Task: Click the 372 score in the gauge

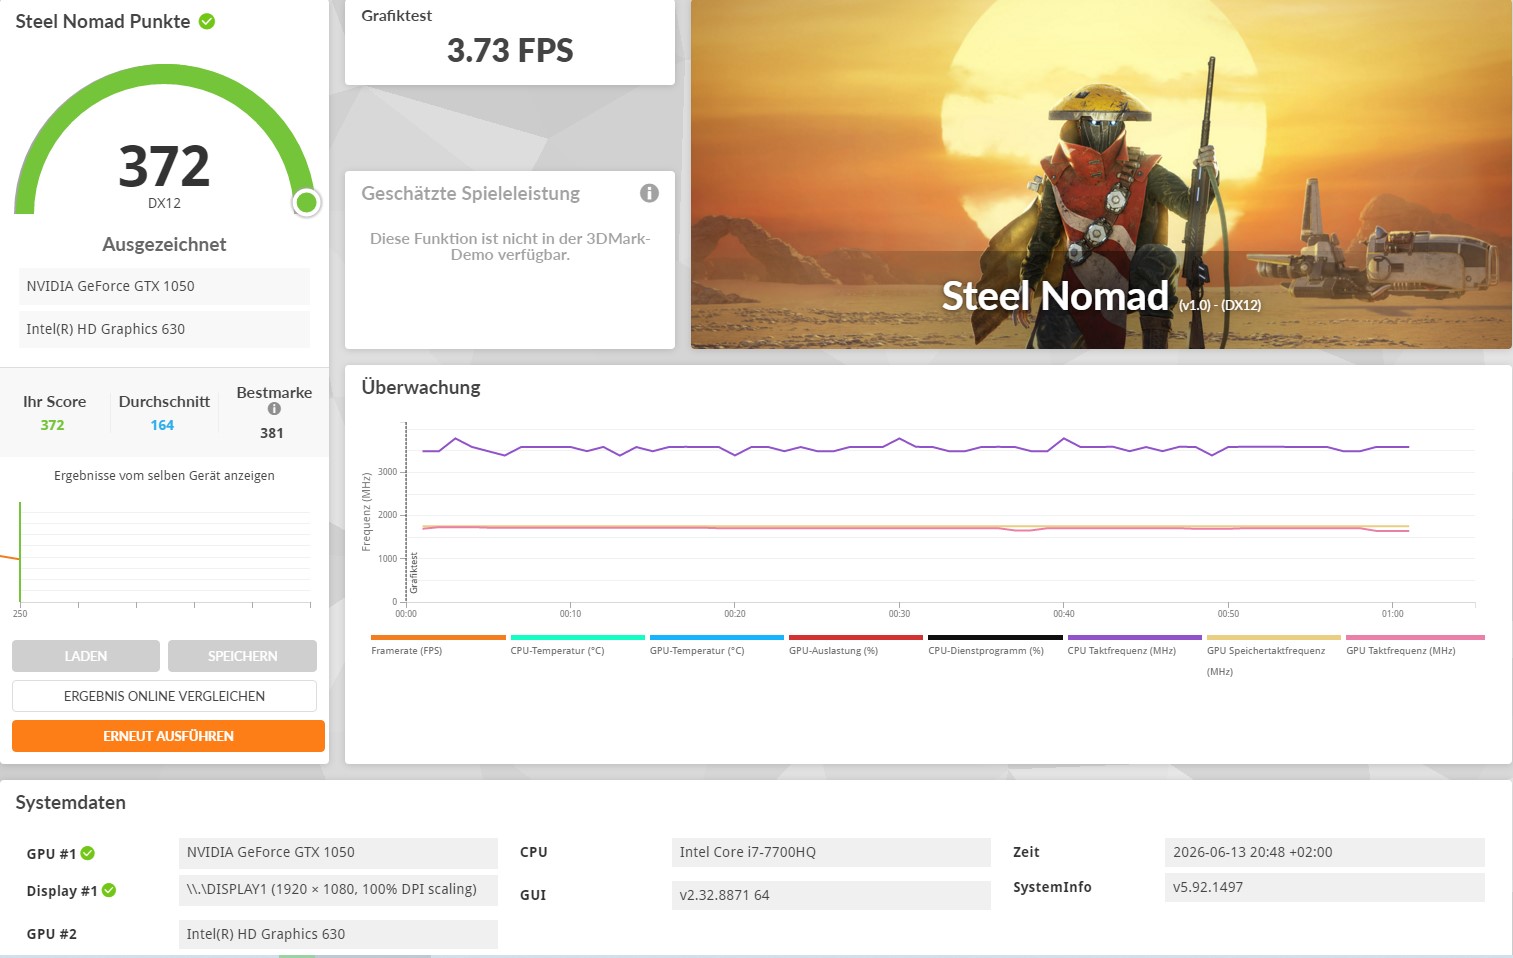Action: (164, 166)
